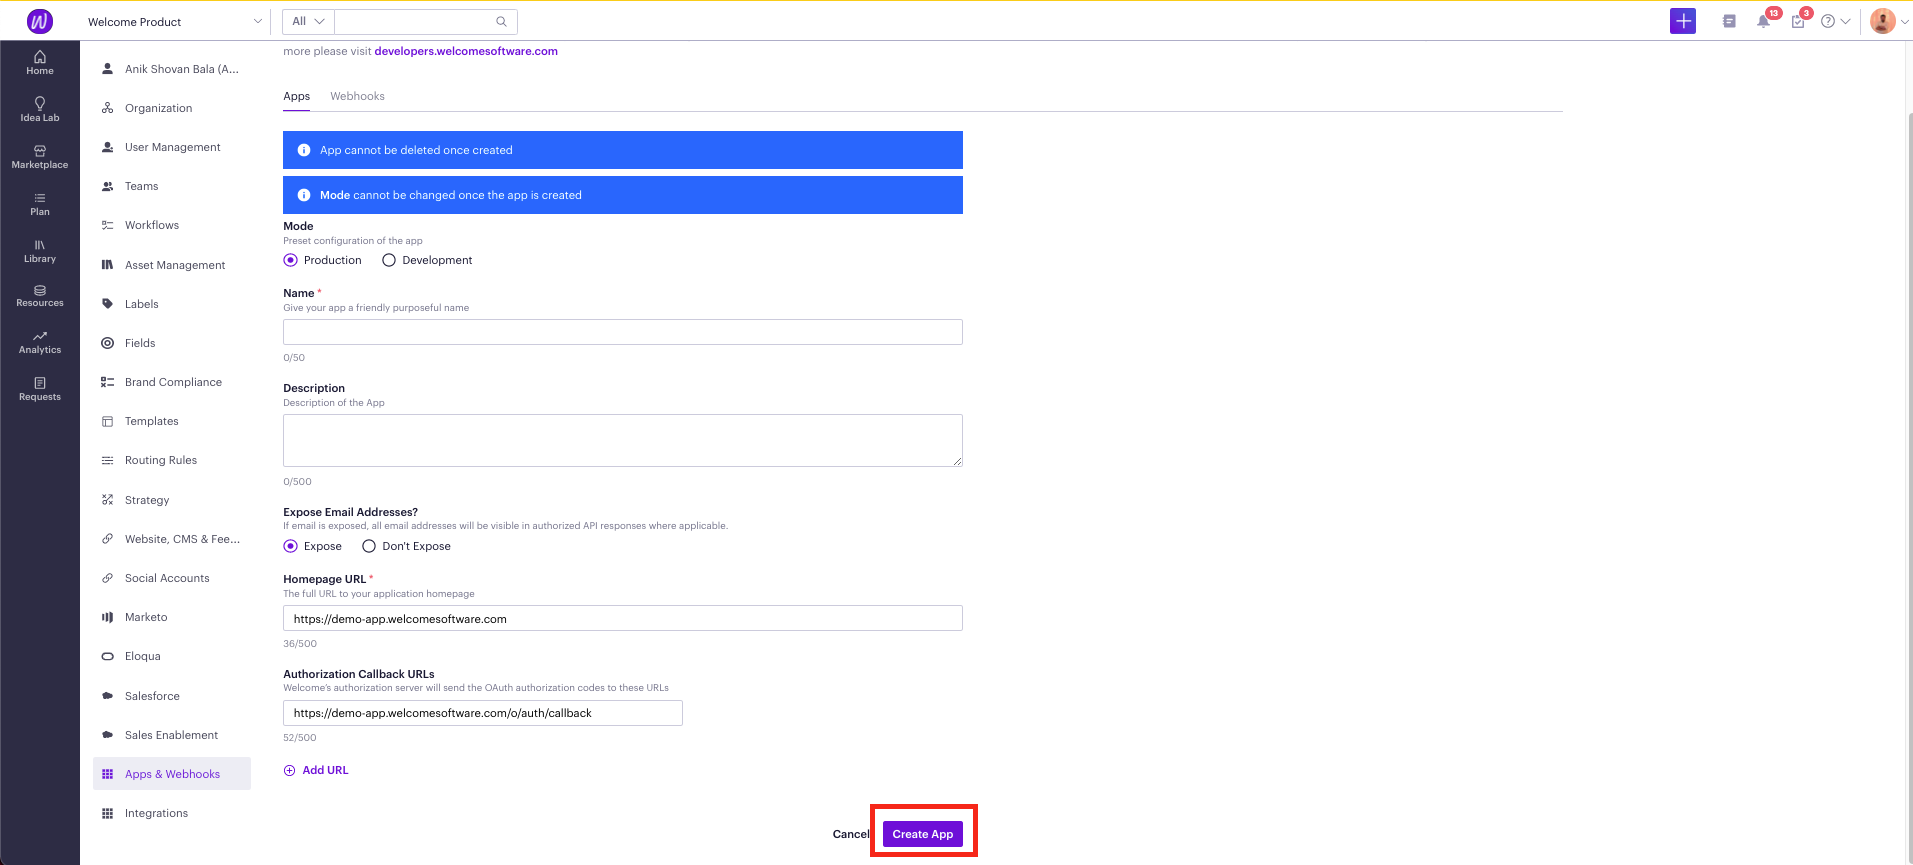1913x865 pixels.
Task: Click the Marketo icon
Action: (107, 617)
